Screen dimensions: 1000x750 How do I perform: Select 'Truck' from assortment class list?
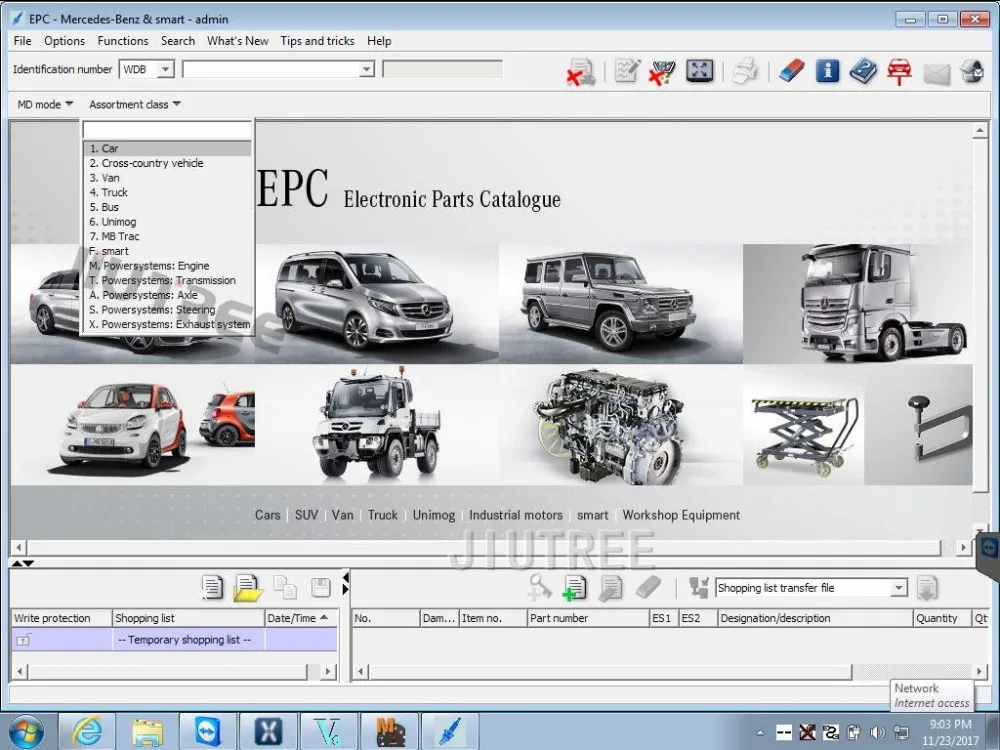click(114, 192)
